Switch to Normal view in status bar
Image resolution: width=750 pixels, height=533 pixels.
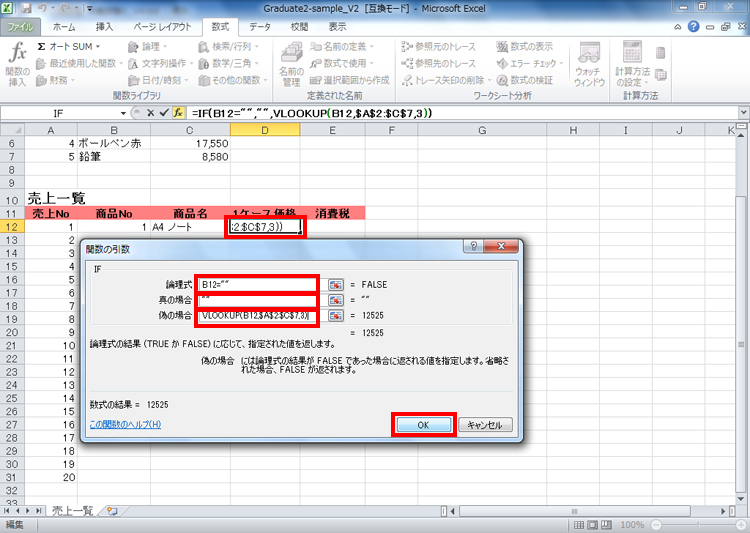click(579, 525)
